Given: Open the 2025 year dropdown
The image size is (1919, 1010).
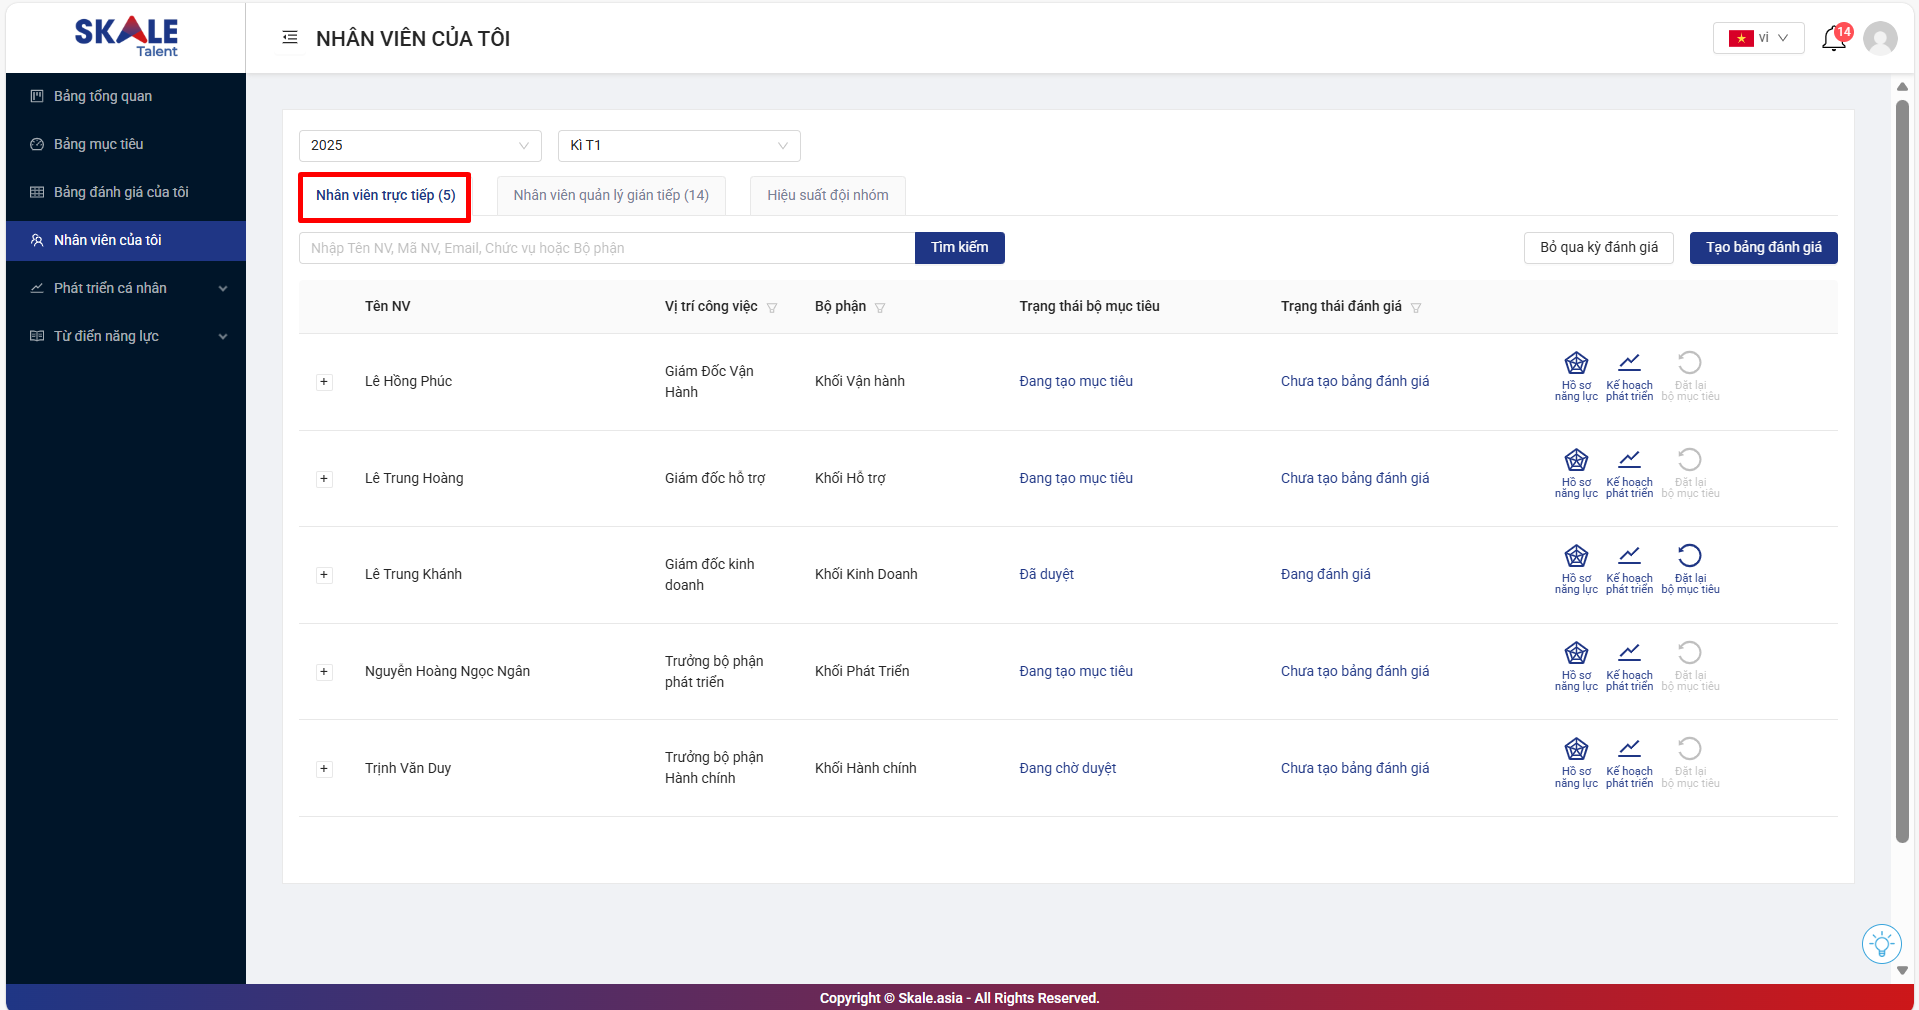Looking at the screenshot, I should tap(420, 146).
